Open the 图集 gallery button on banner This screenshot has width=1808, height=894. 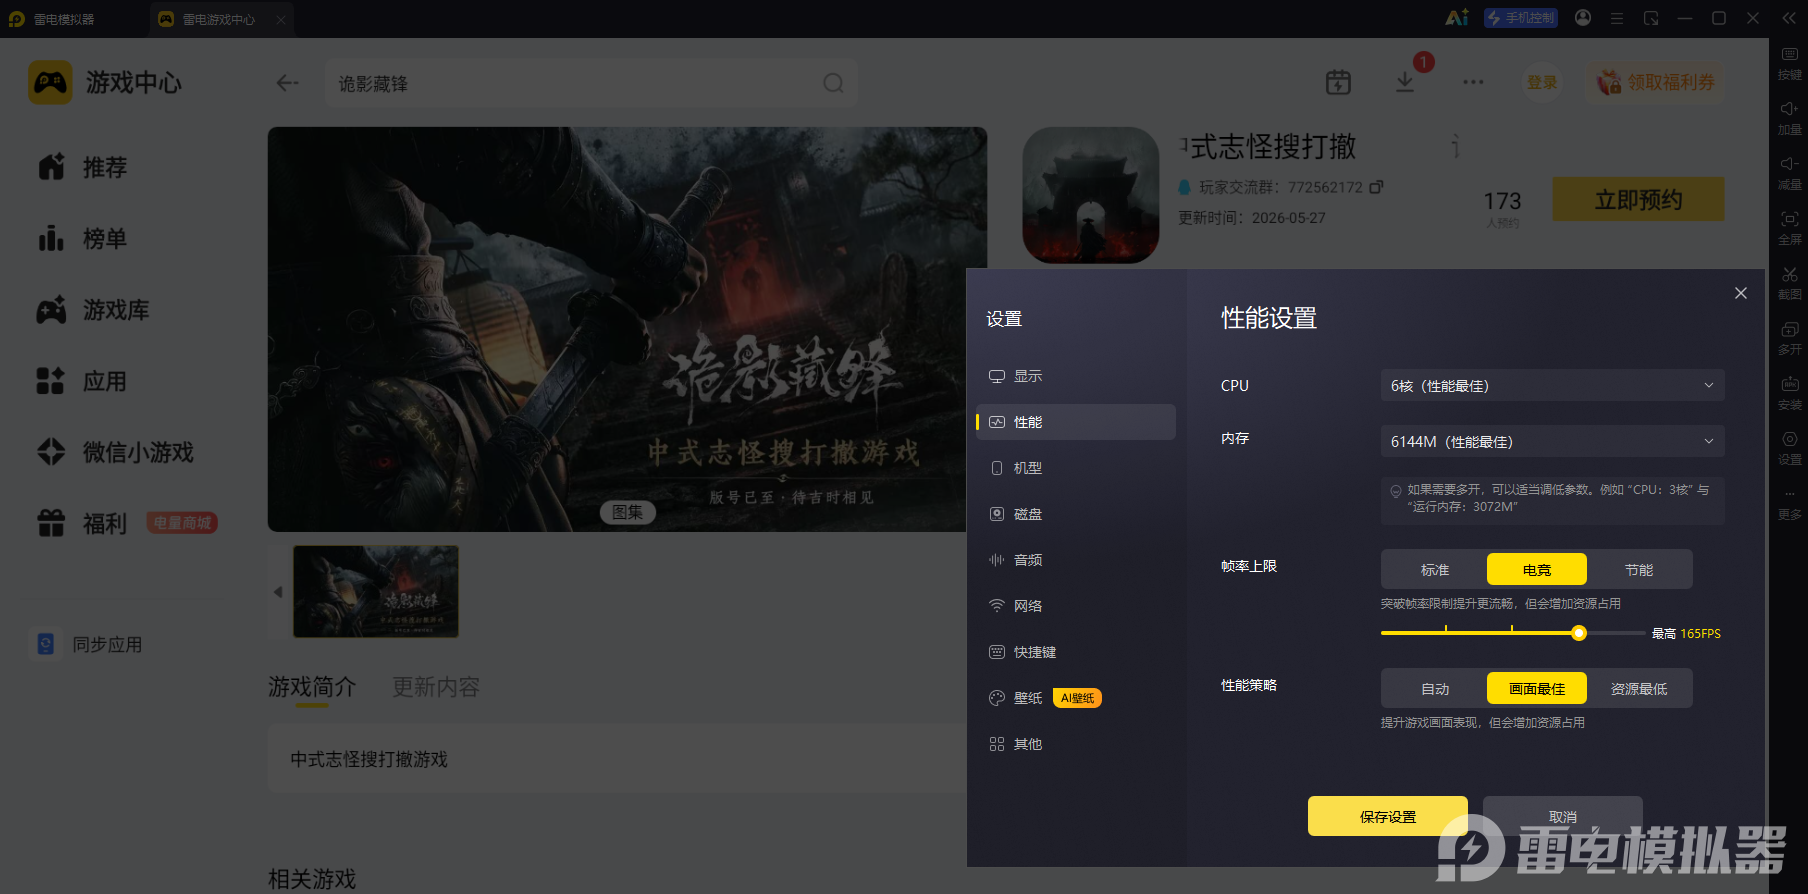tap(628, 512)
